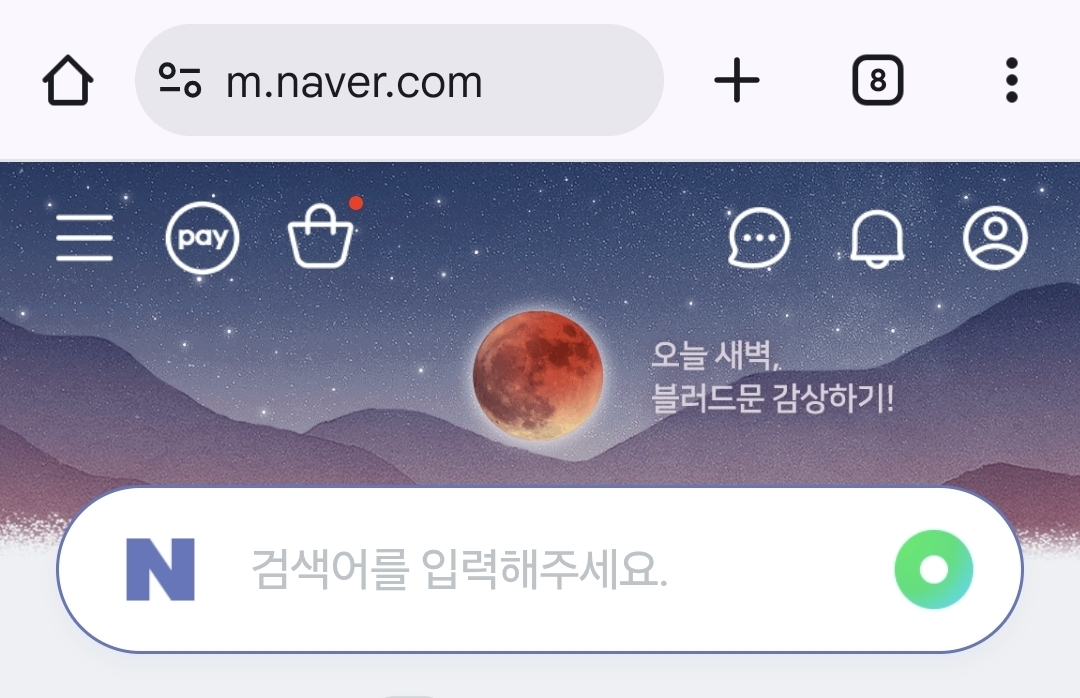Click the '오늘 새벽,' banner text
The image size is (1080, 698).
[x=715, y=356]
